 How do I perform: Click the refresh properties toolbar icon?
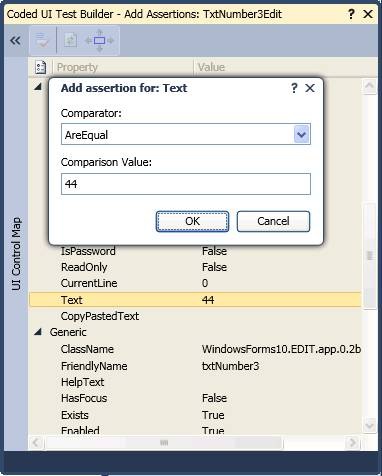click(x=71, y=41)
